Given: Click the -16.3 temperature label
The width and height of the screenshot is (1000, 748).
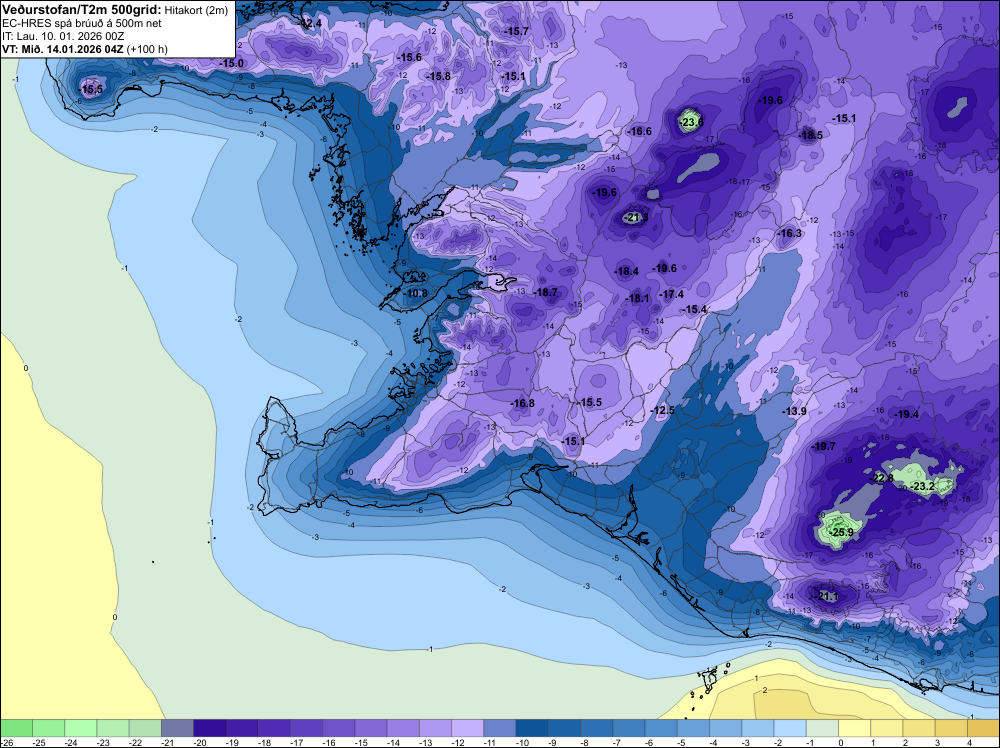Looking at the screenshot, I should tap(790, 233).
